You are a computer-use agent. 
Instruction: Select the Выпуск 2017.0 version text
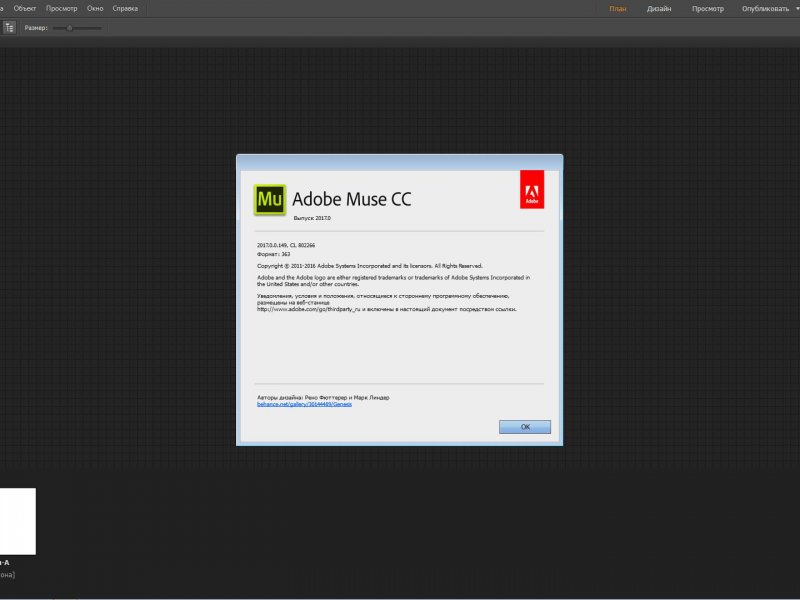[312, 218]
